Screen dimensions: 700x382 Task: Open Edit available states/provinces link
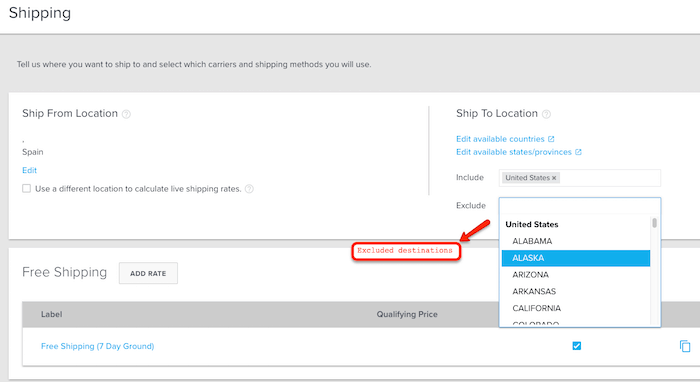tap(514, 152)
